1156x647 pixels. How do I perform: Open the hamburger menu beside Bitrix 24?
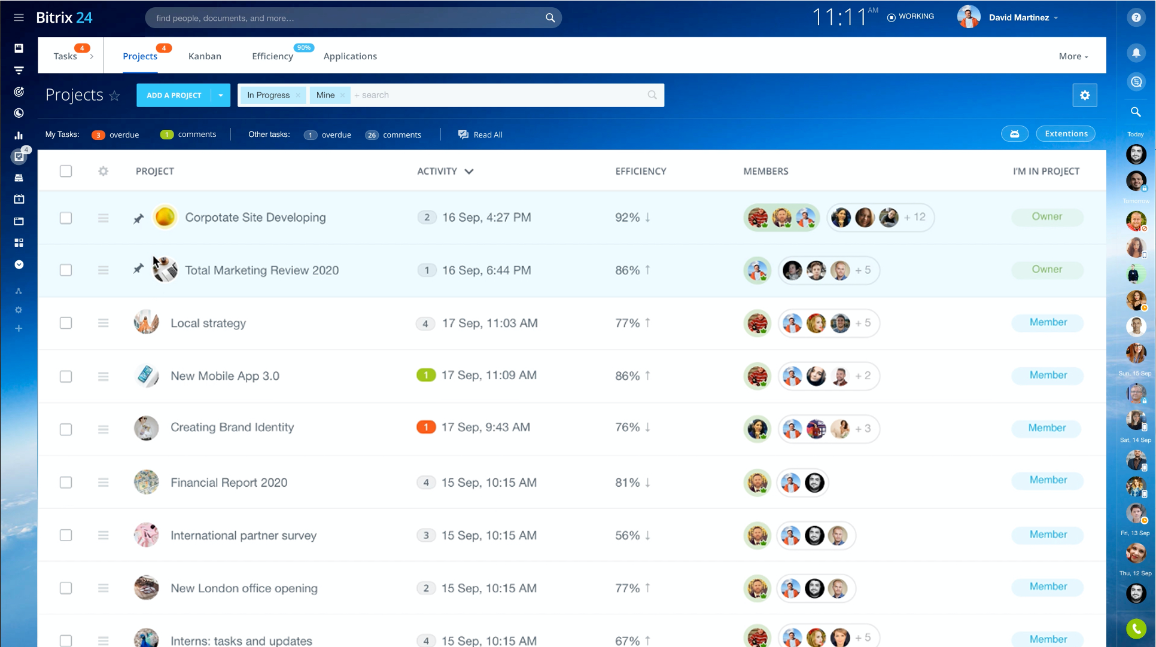pyautogui.click(x=18, y=18)
